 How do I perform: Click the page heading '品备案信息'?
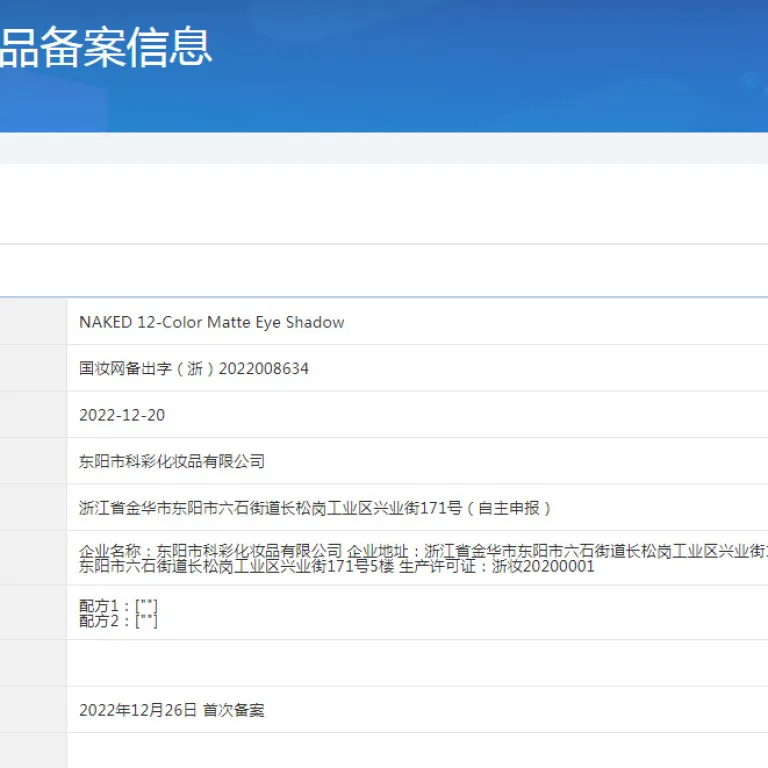[x=105, y=47]
